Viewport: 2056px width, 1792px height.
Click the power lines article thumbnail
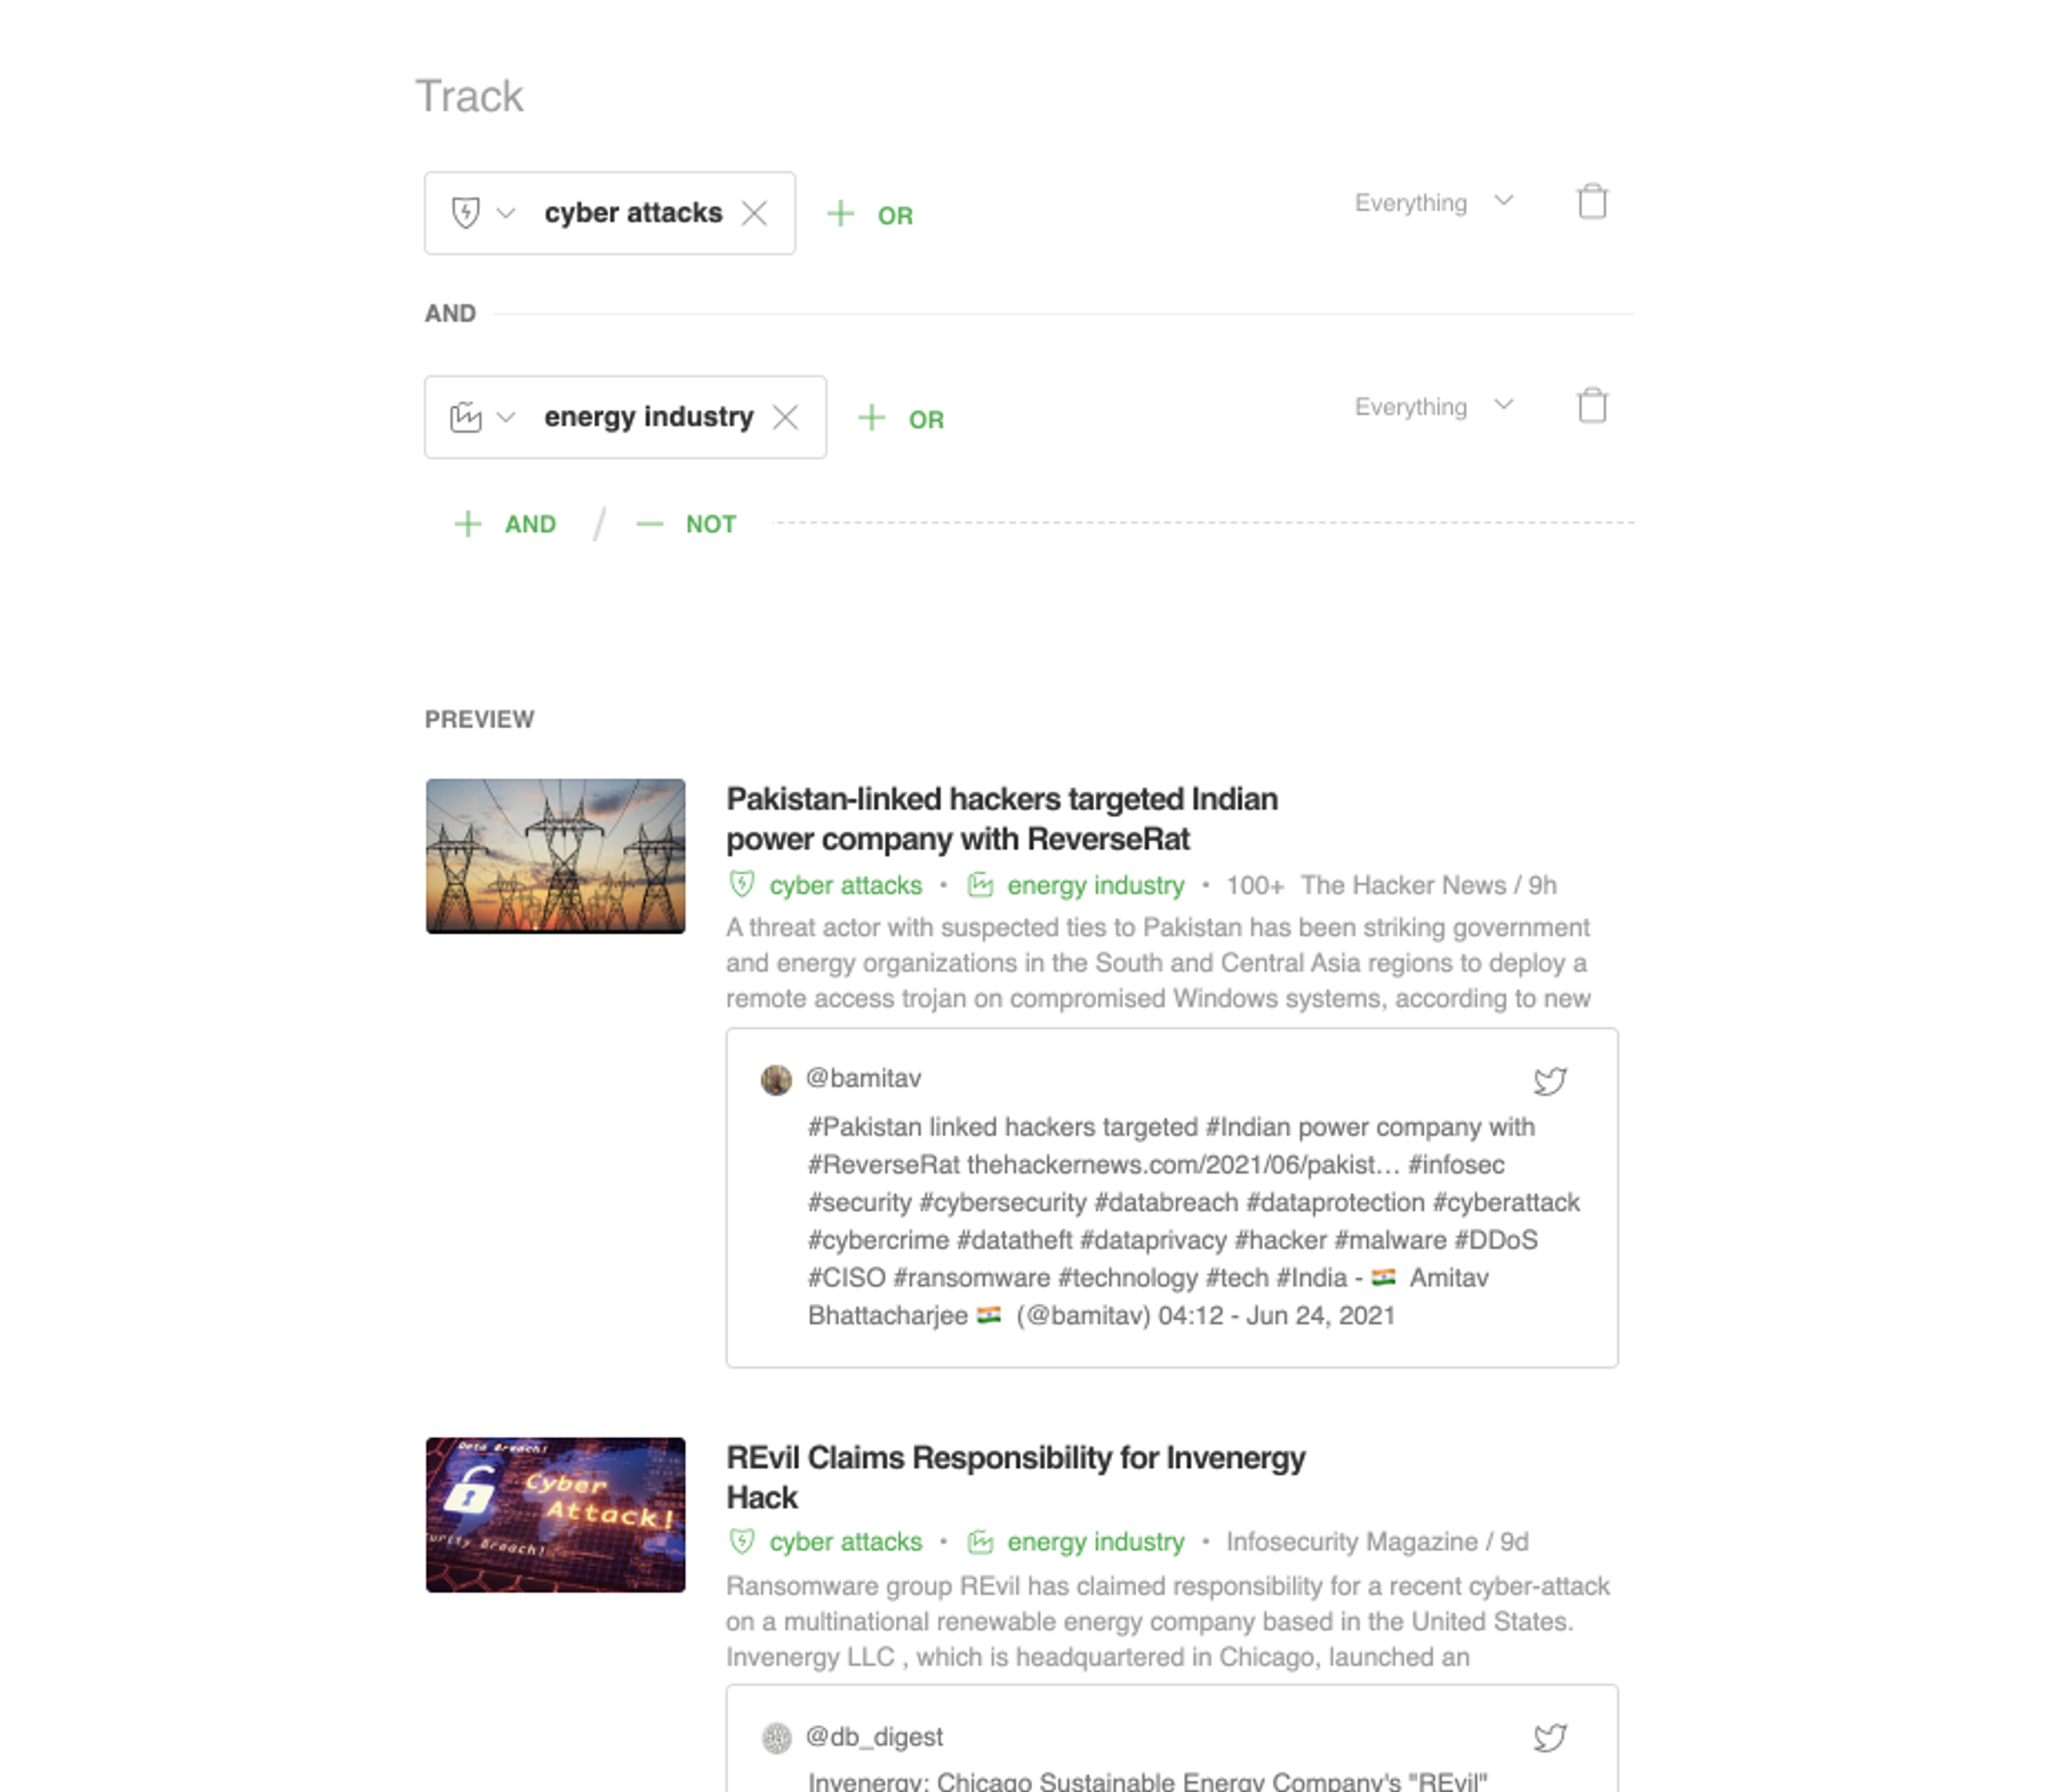click(555, 856)
